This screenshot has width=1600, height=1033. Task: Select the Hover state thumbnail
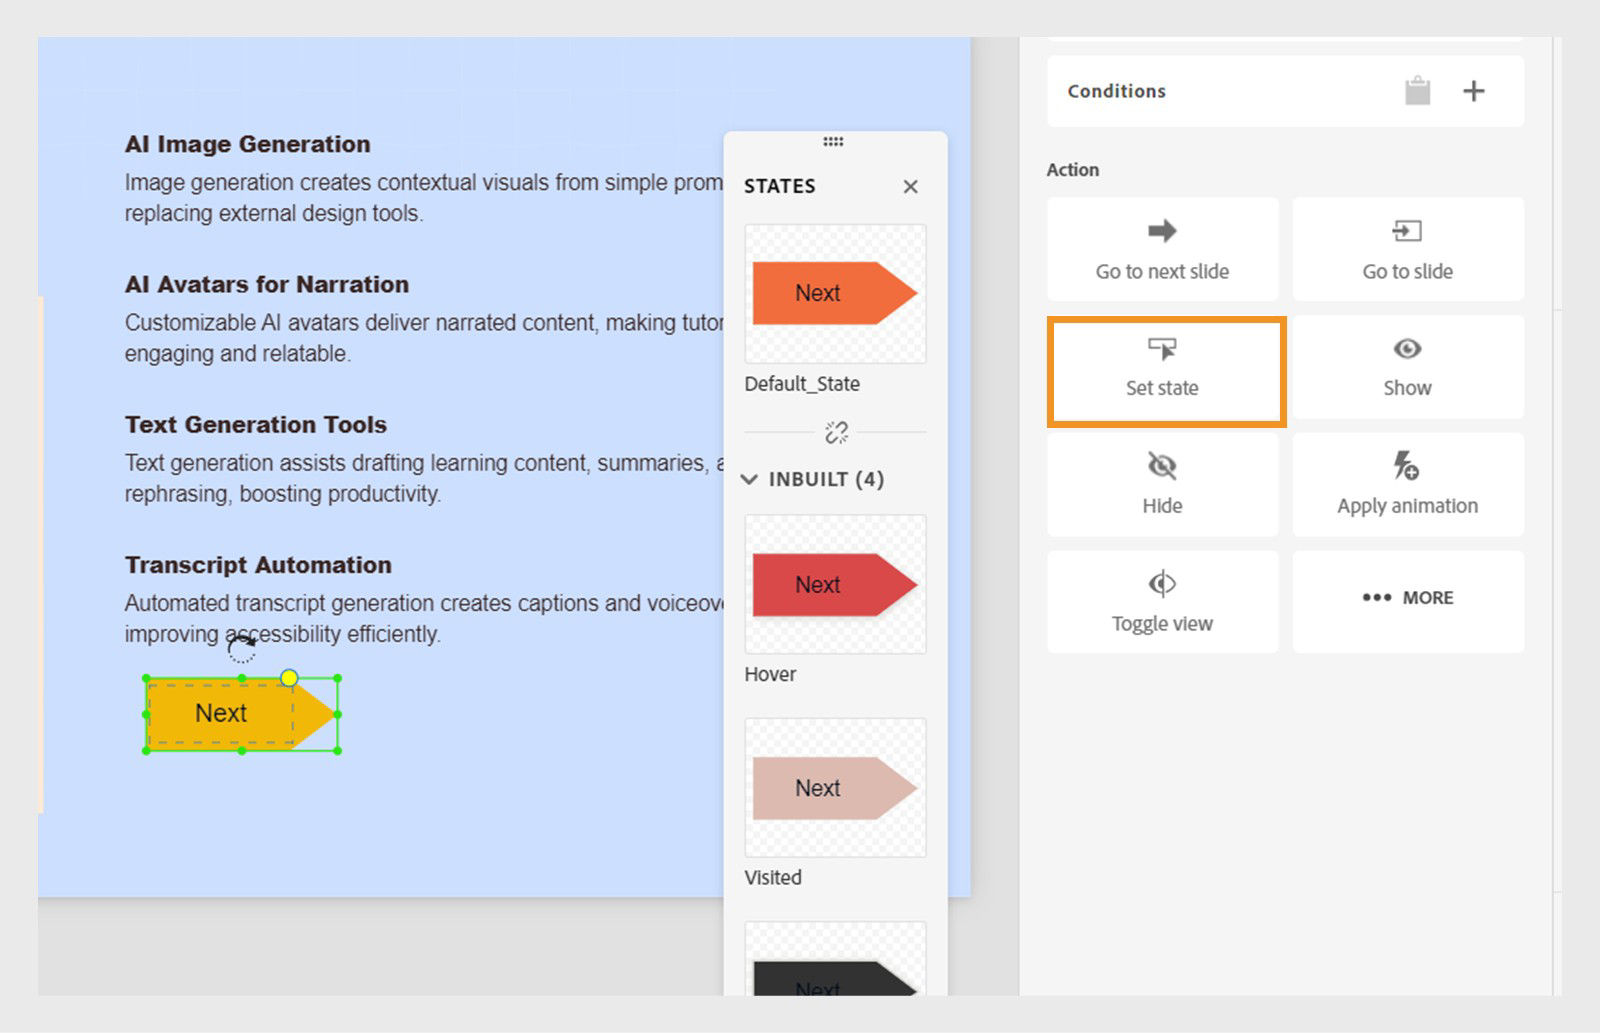(x=835, y=585)
